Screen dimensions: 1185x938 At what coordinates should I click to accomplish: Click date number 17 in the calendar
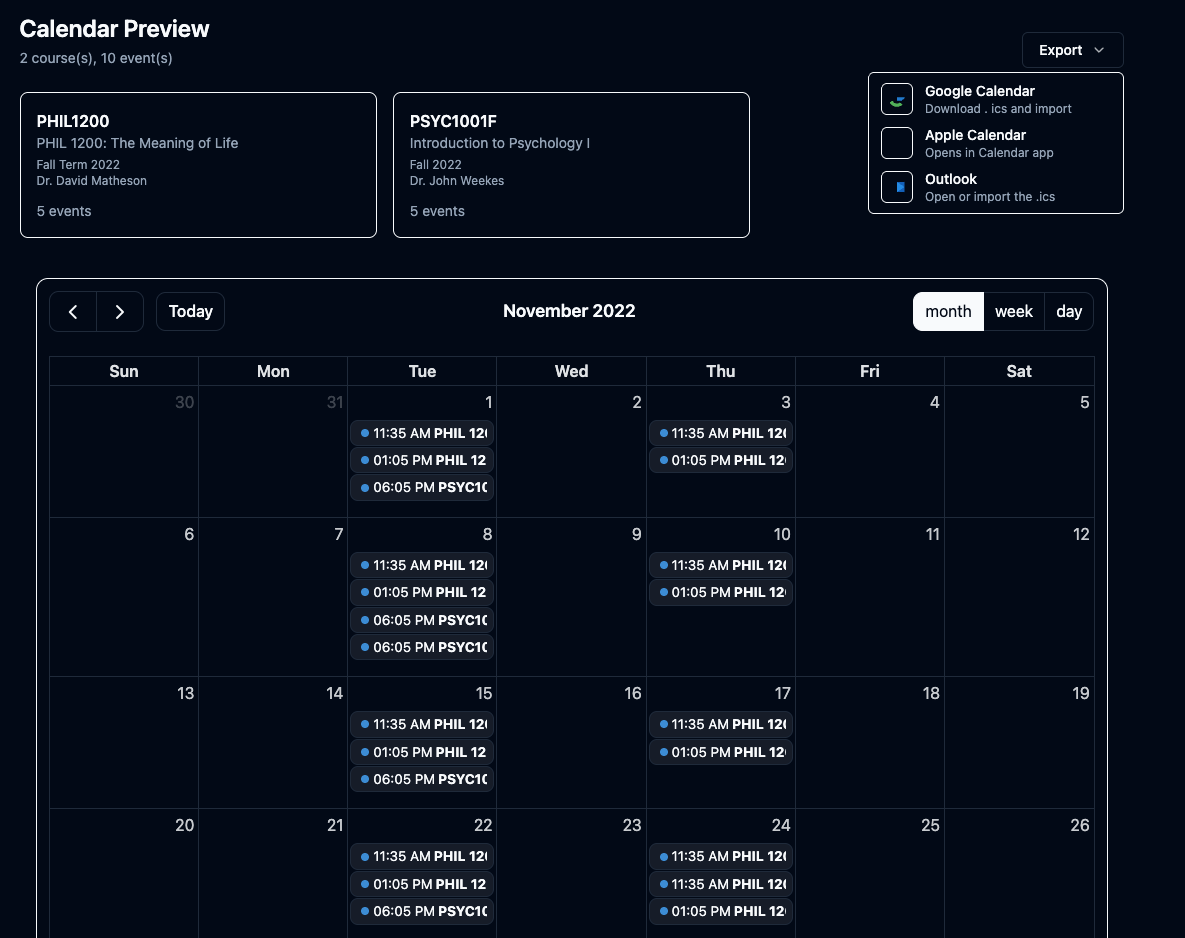tap(782, 694)
